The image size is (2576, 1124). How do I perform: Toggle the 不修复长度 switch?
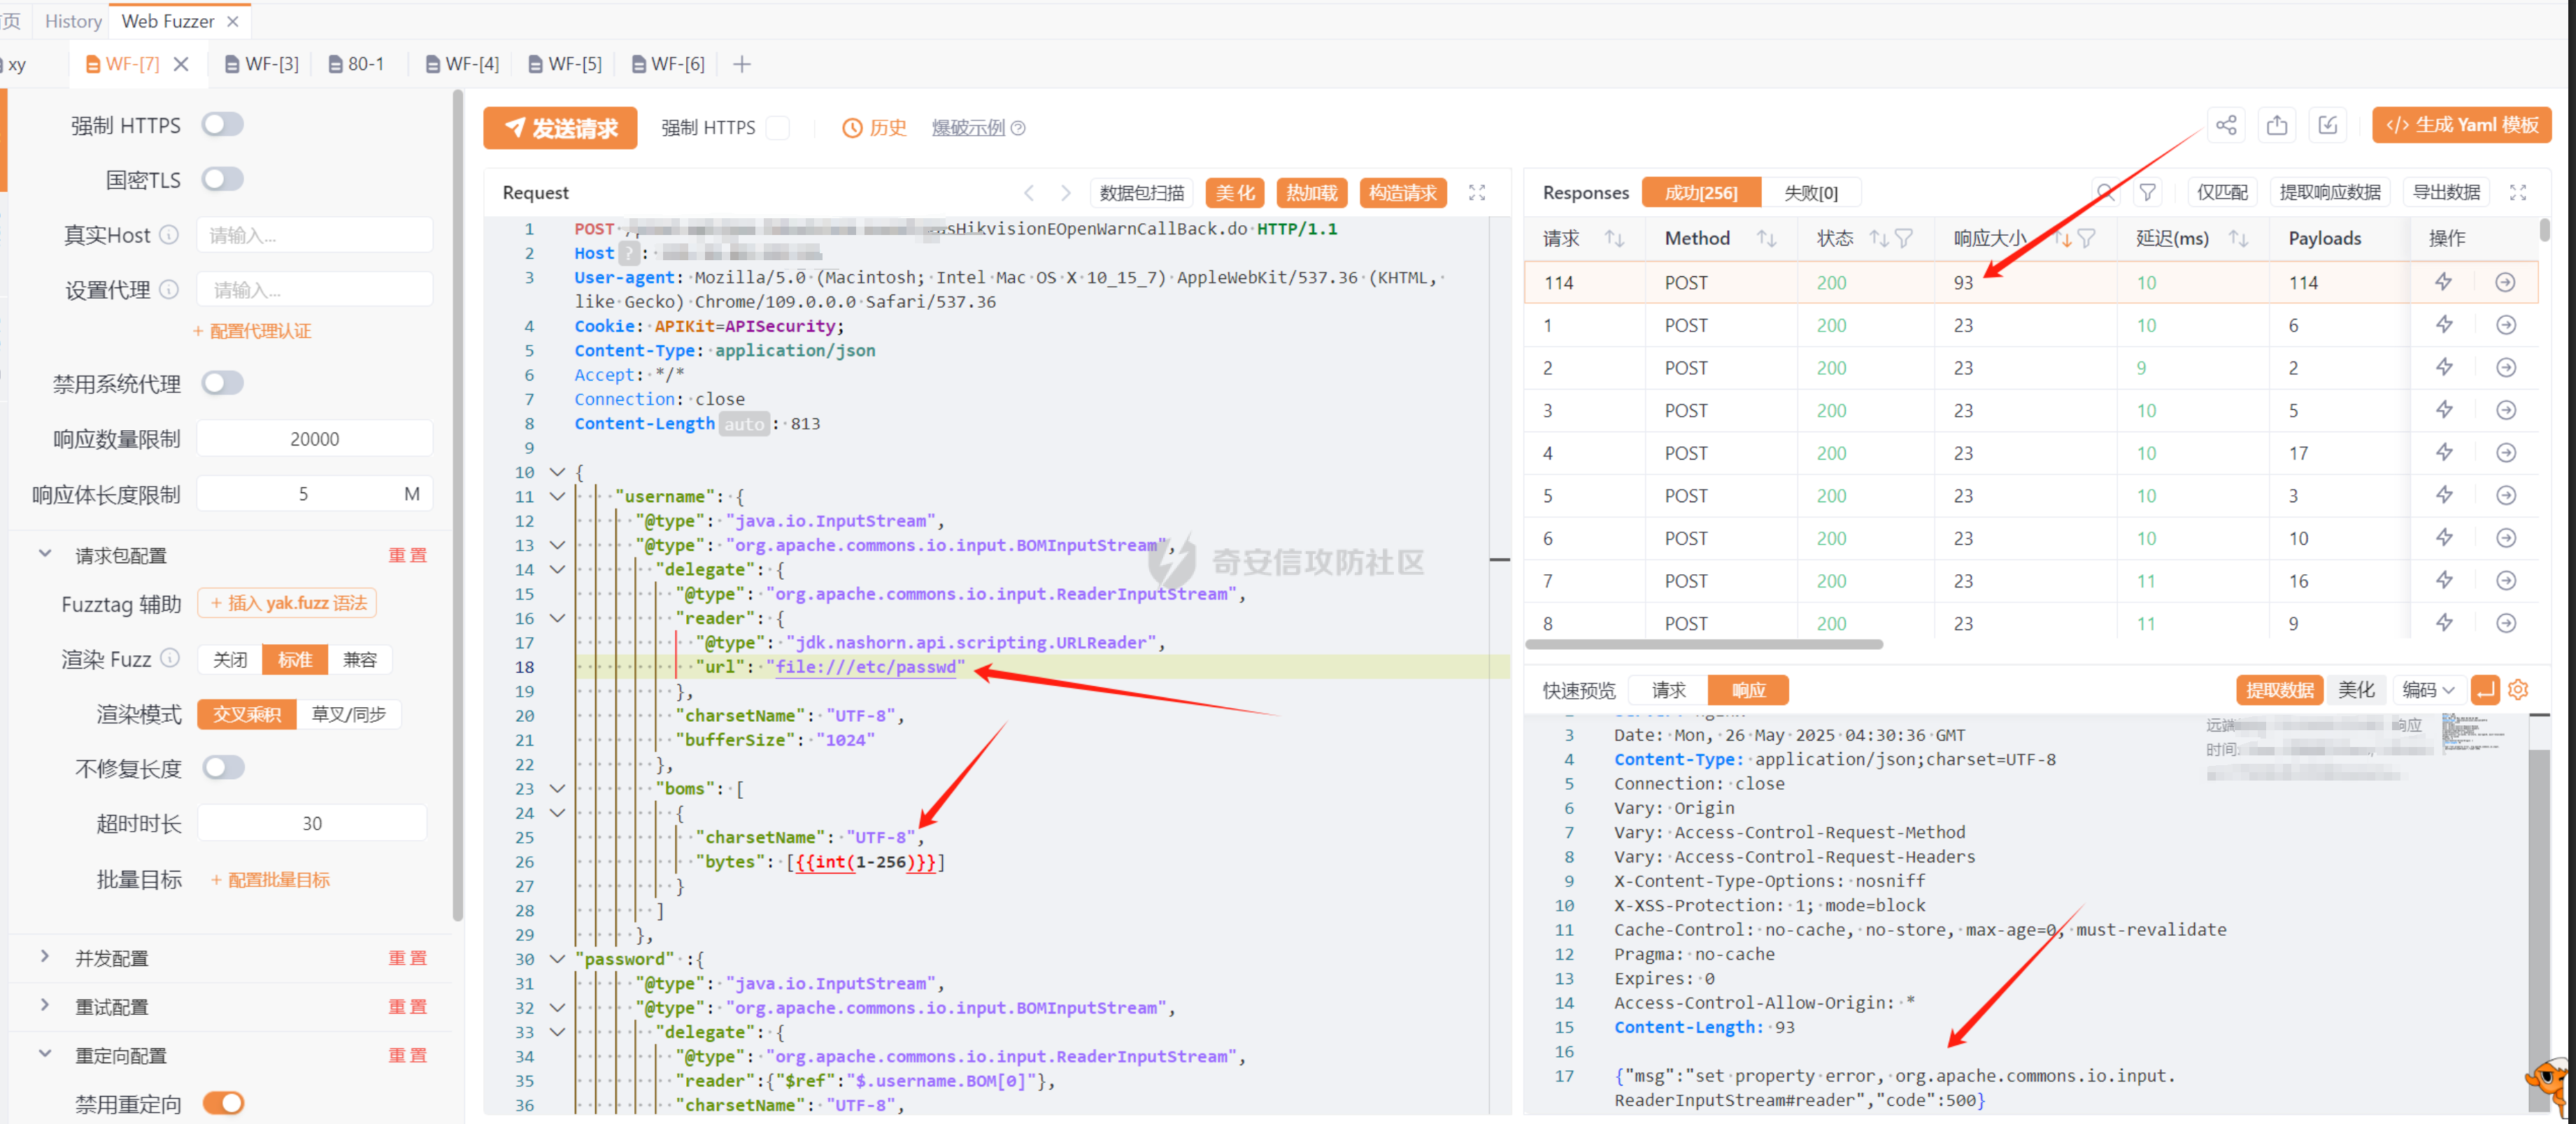click(222, 767)
